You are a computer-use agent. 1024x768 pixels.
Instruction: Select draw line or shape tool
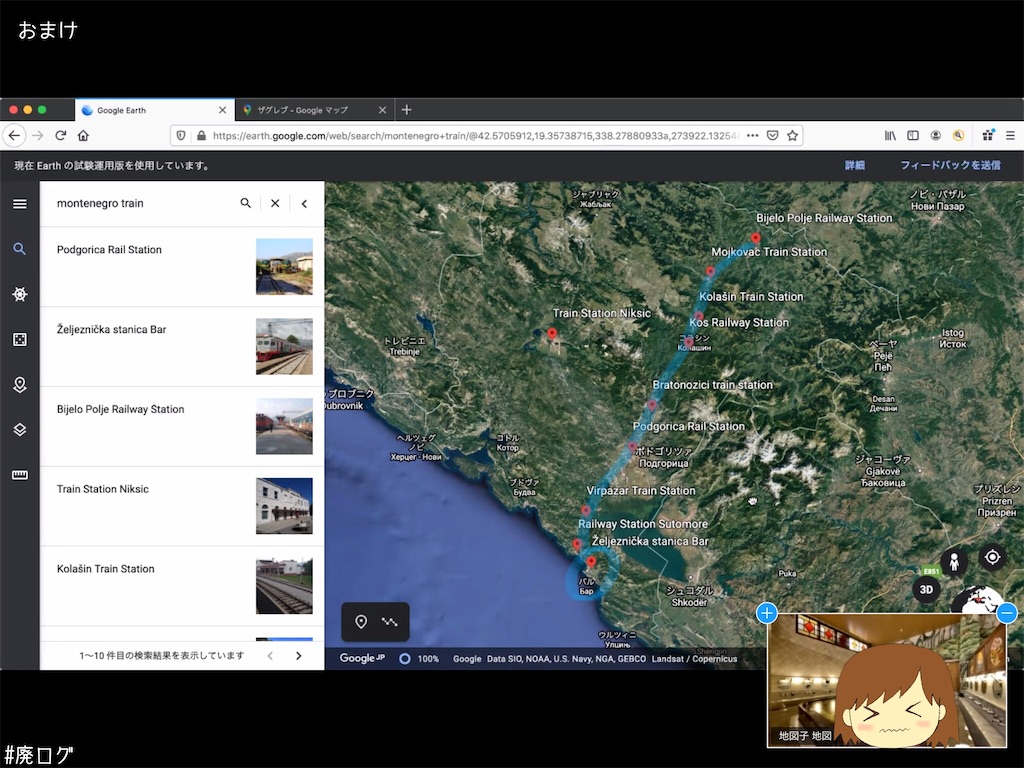[x=390, y=622]
